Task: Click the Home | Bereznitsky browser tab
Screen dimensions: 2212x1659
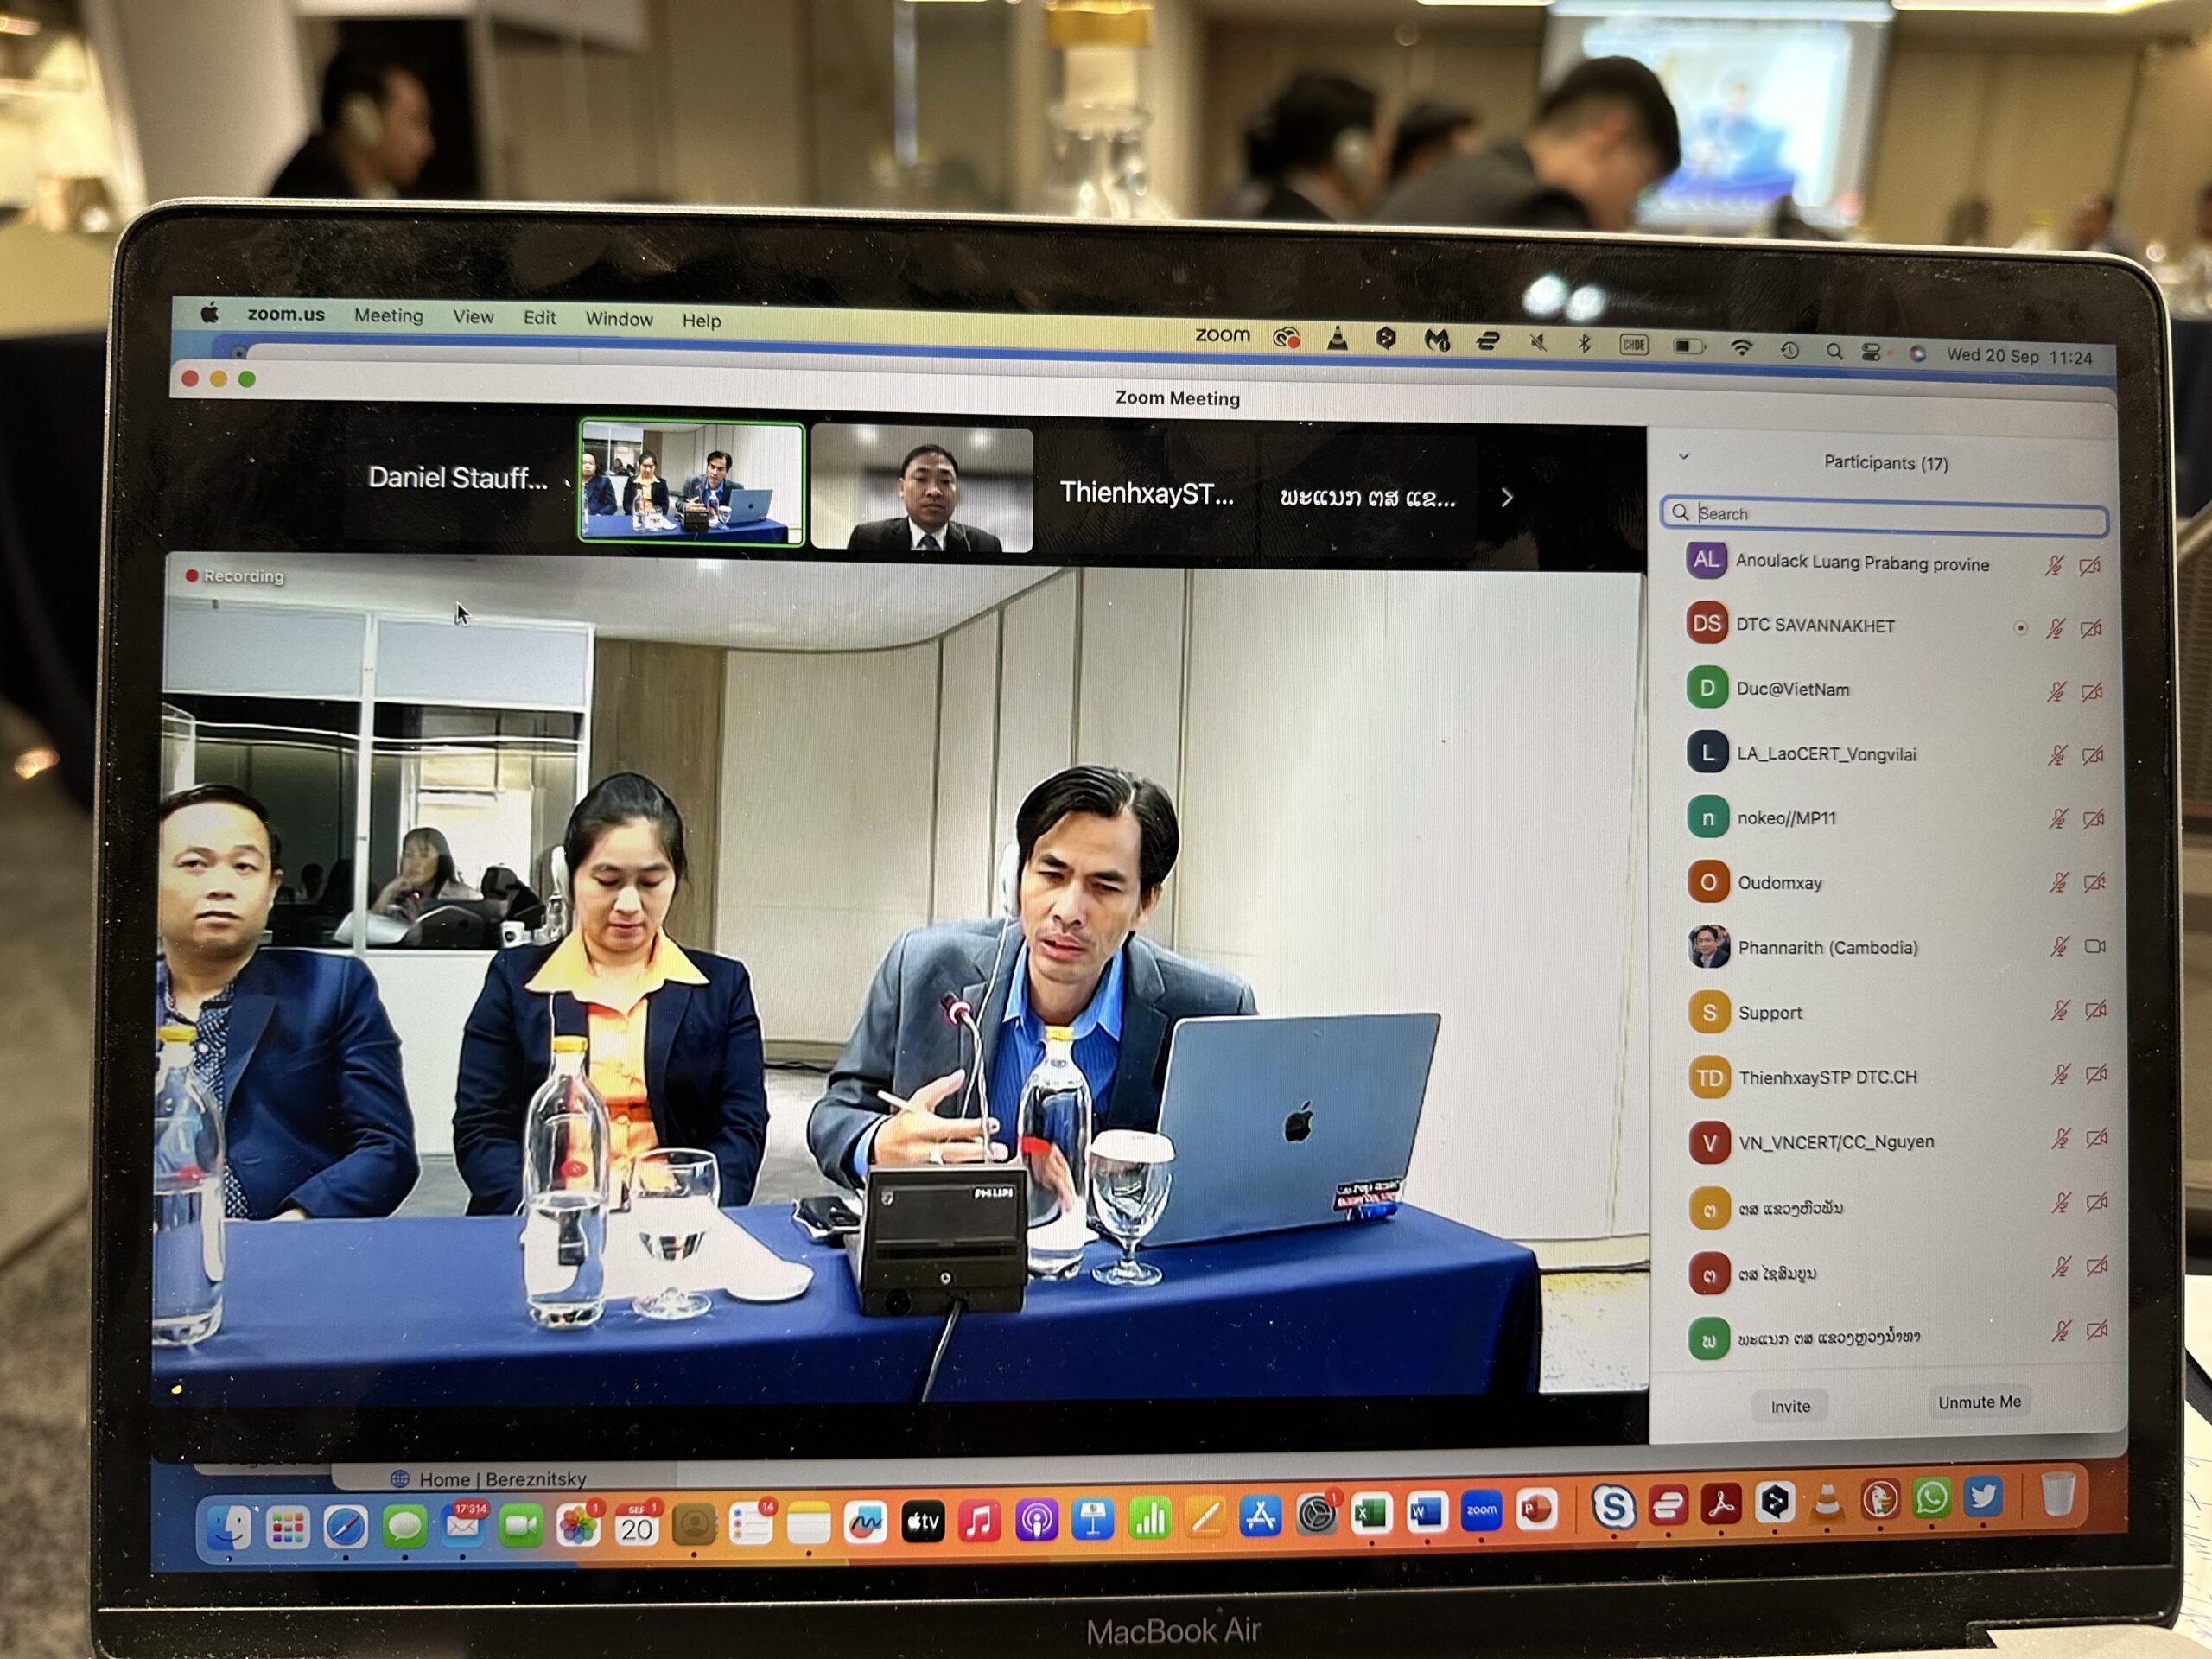Action: (x=503, y=1478)
